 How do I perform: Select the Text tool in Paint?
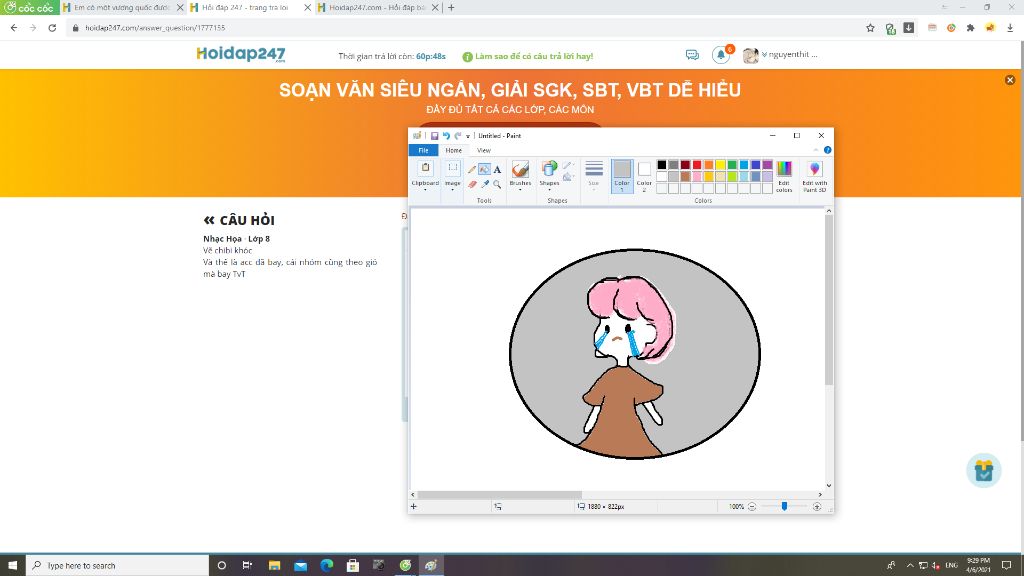pyautogui.click(x=497, y=170)
